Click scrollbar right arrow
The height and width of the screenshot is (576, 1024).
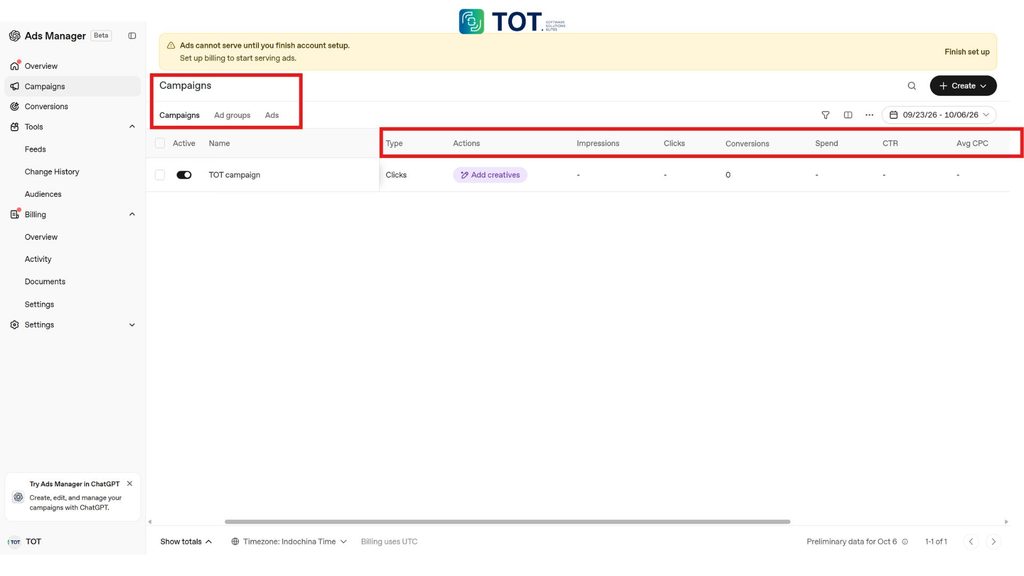(x=1006, y=522)
